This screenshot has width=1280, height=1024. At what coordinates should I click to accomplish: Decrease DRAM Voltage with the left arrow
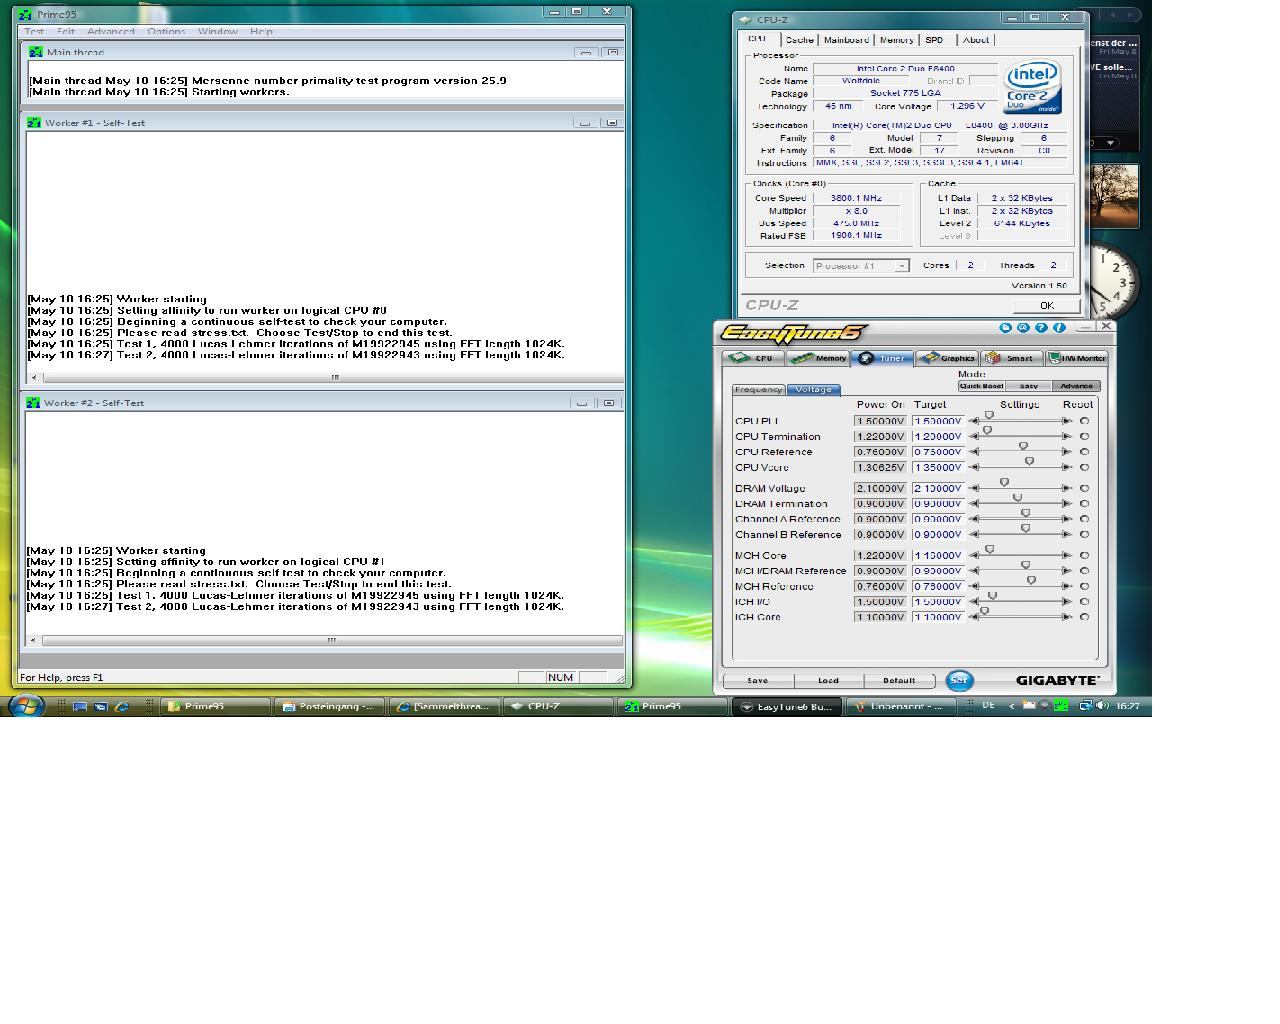pos(974,489)
